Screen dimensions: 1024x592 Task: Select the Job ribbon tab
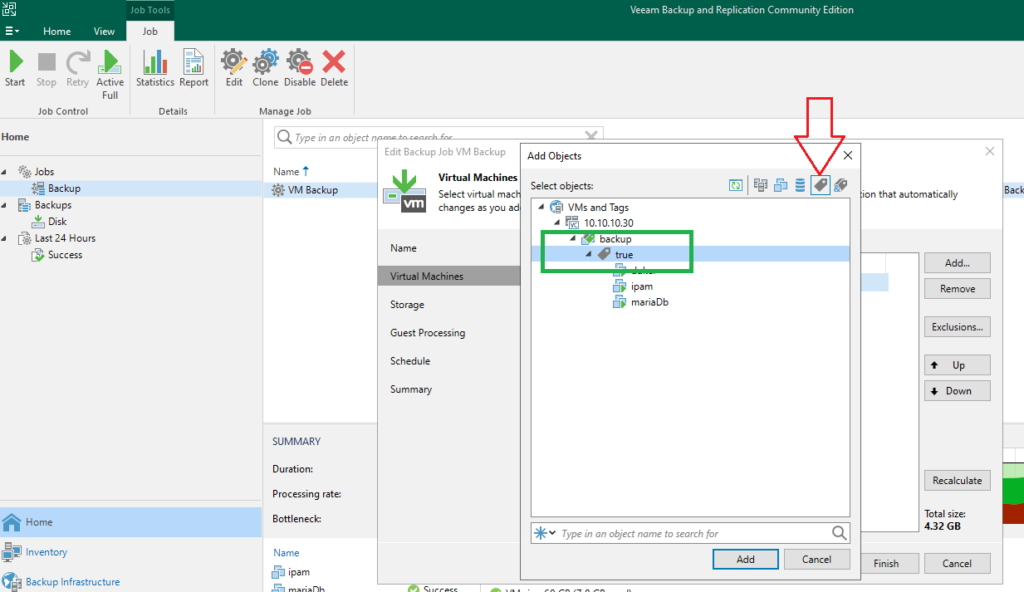click(150, 31)
